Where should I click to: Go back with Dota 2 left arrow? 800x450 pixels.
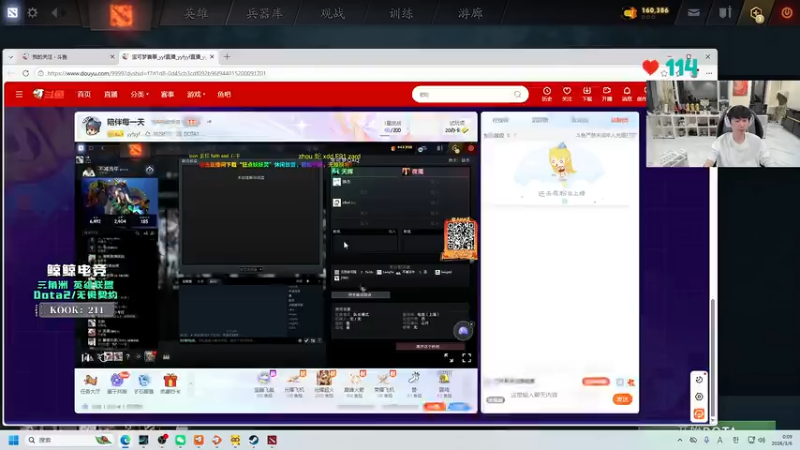[55, 12]
